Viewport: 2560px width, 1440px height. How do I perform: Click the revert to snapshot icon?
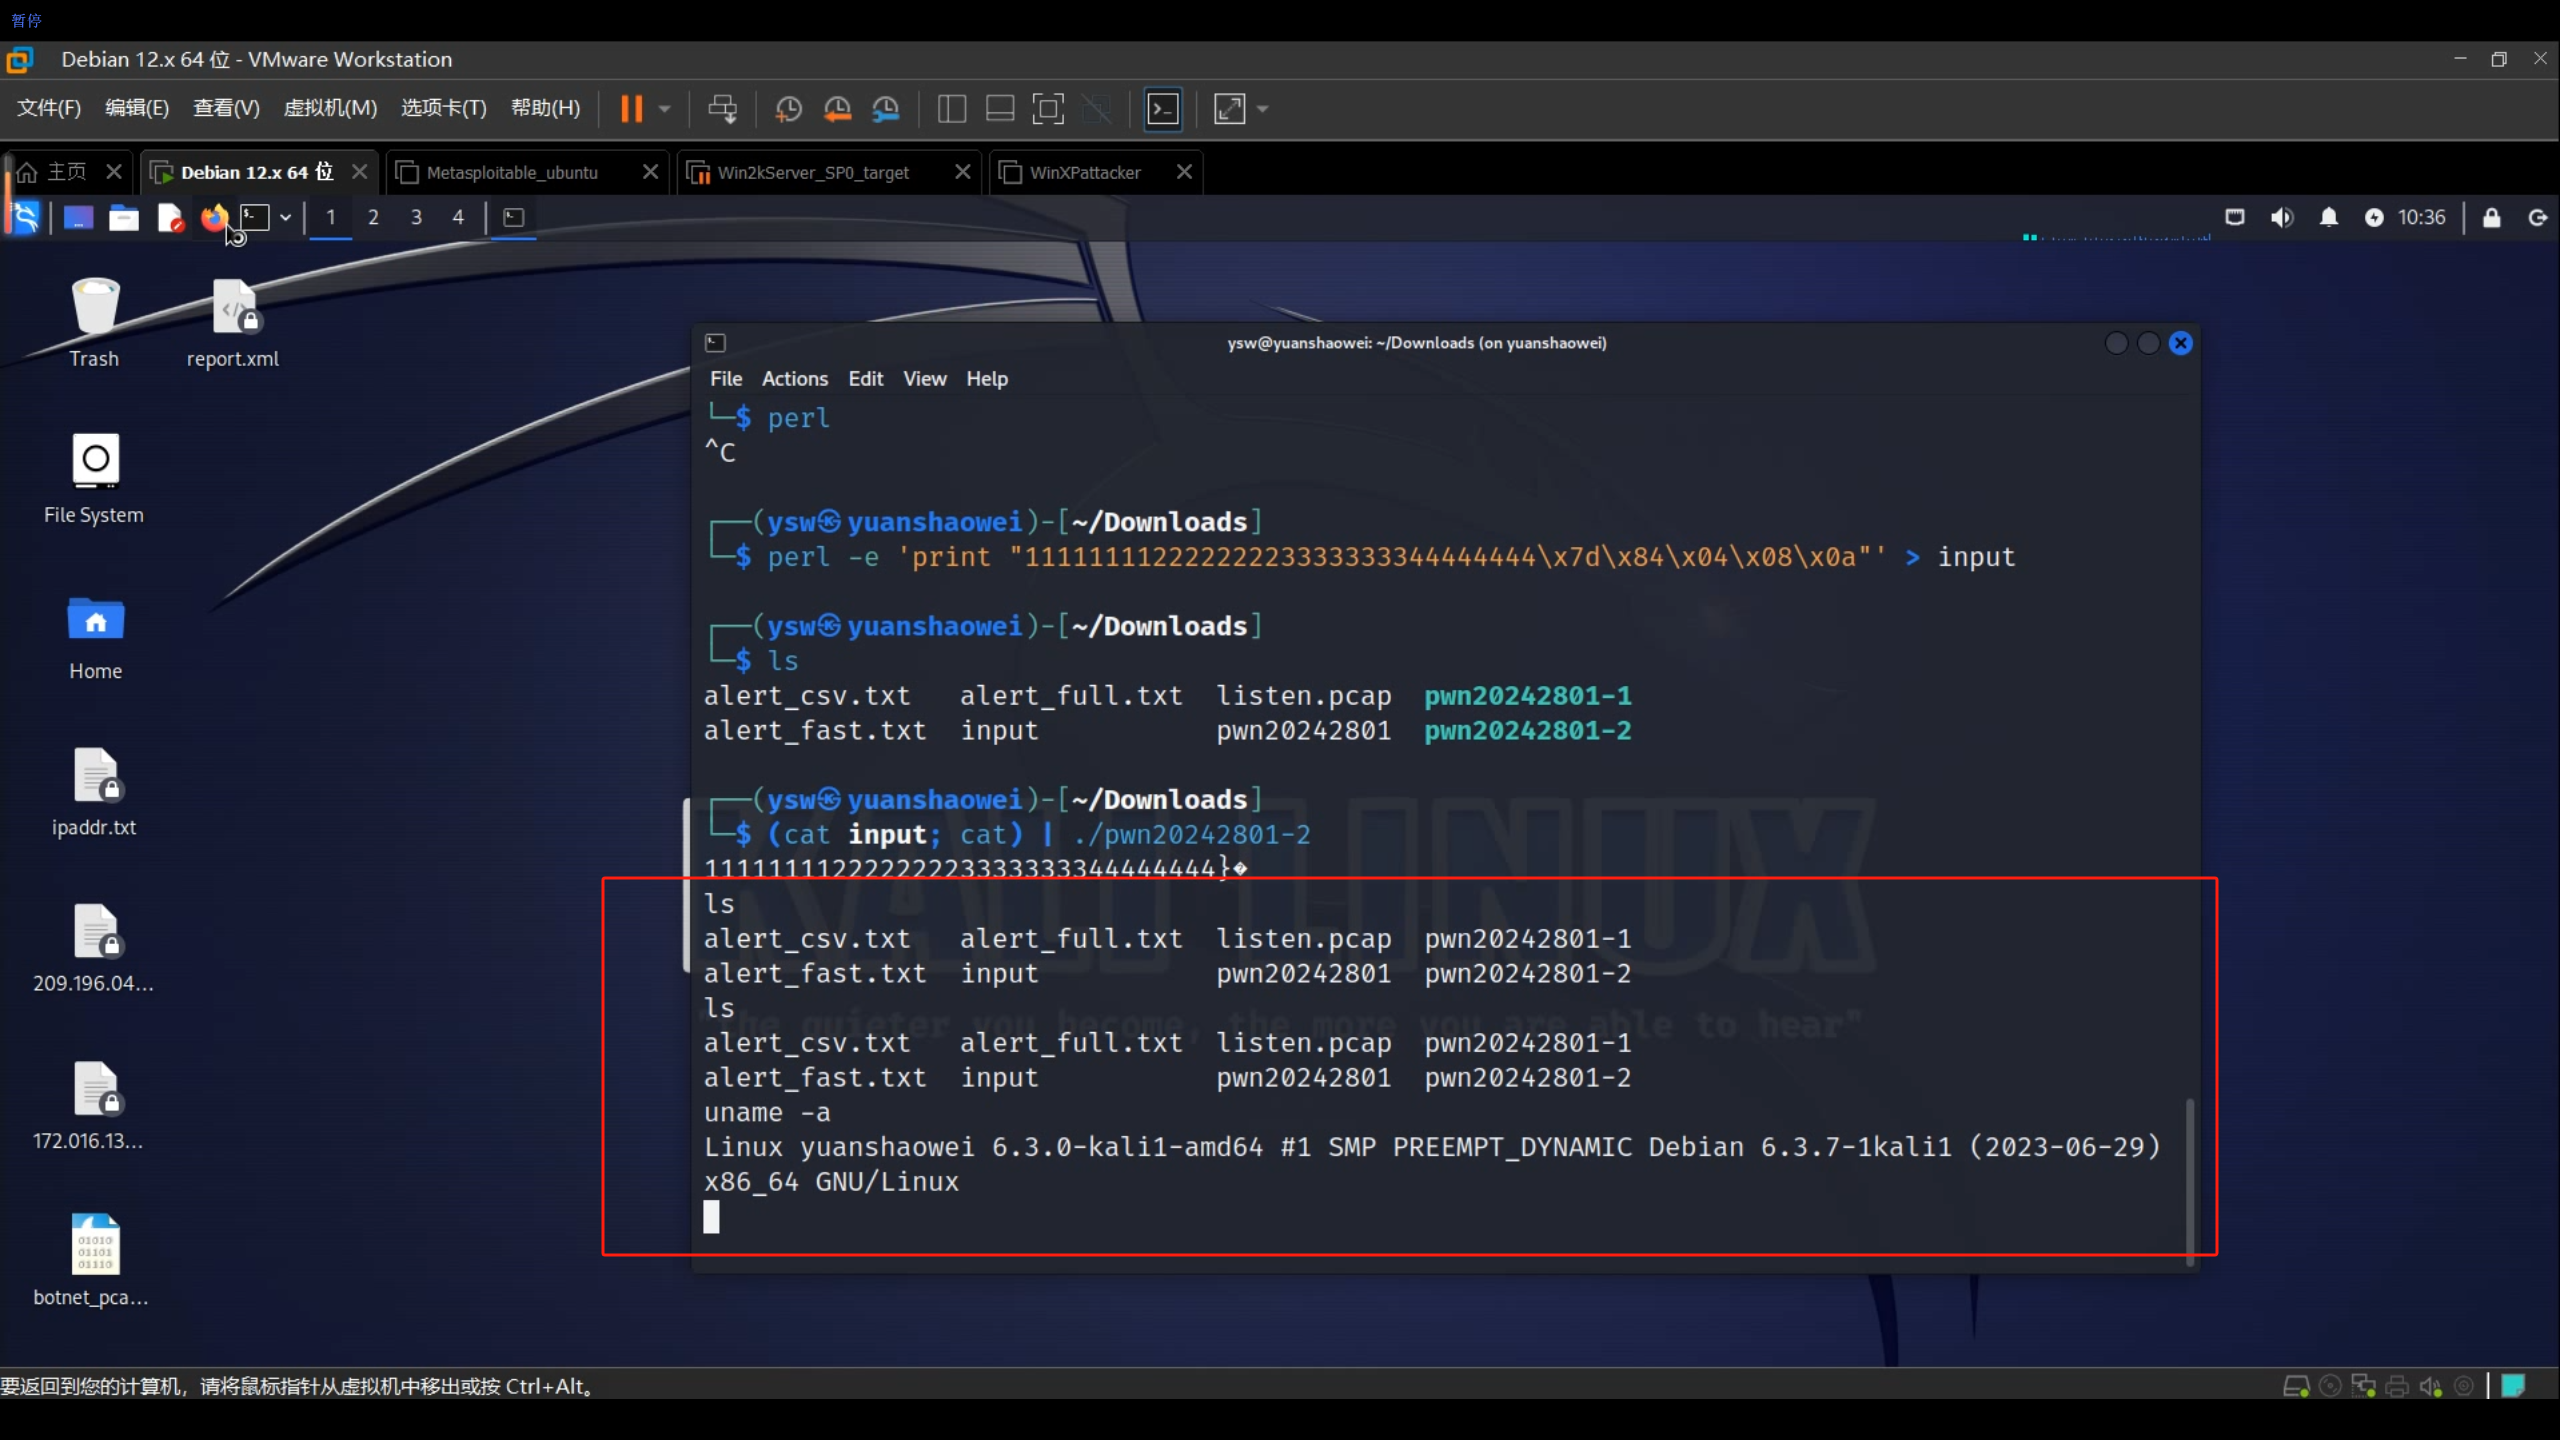click(837, 108)
